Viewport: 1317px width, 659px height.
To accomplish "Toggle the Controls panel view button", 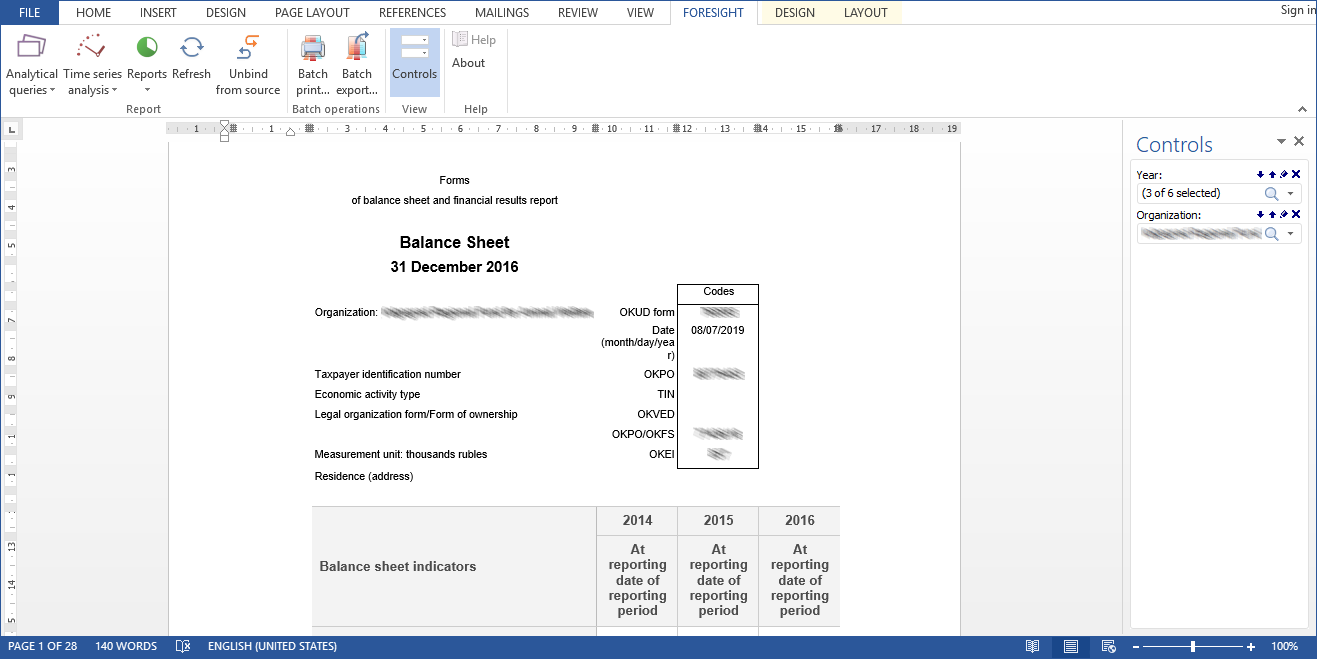I will coord(414,60).
